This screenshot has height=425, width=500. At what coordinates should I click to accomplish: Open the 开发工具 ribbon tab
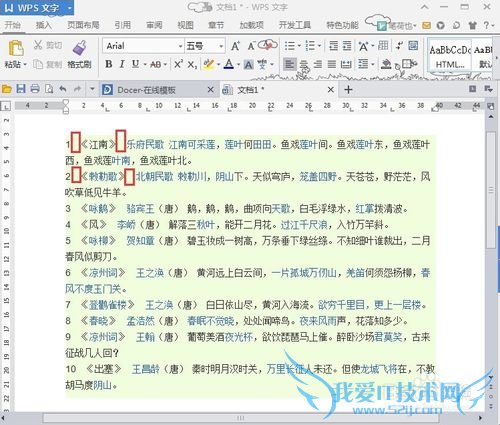coord(295,25)
